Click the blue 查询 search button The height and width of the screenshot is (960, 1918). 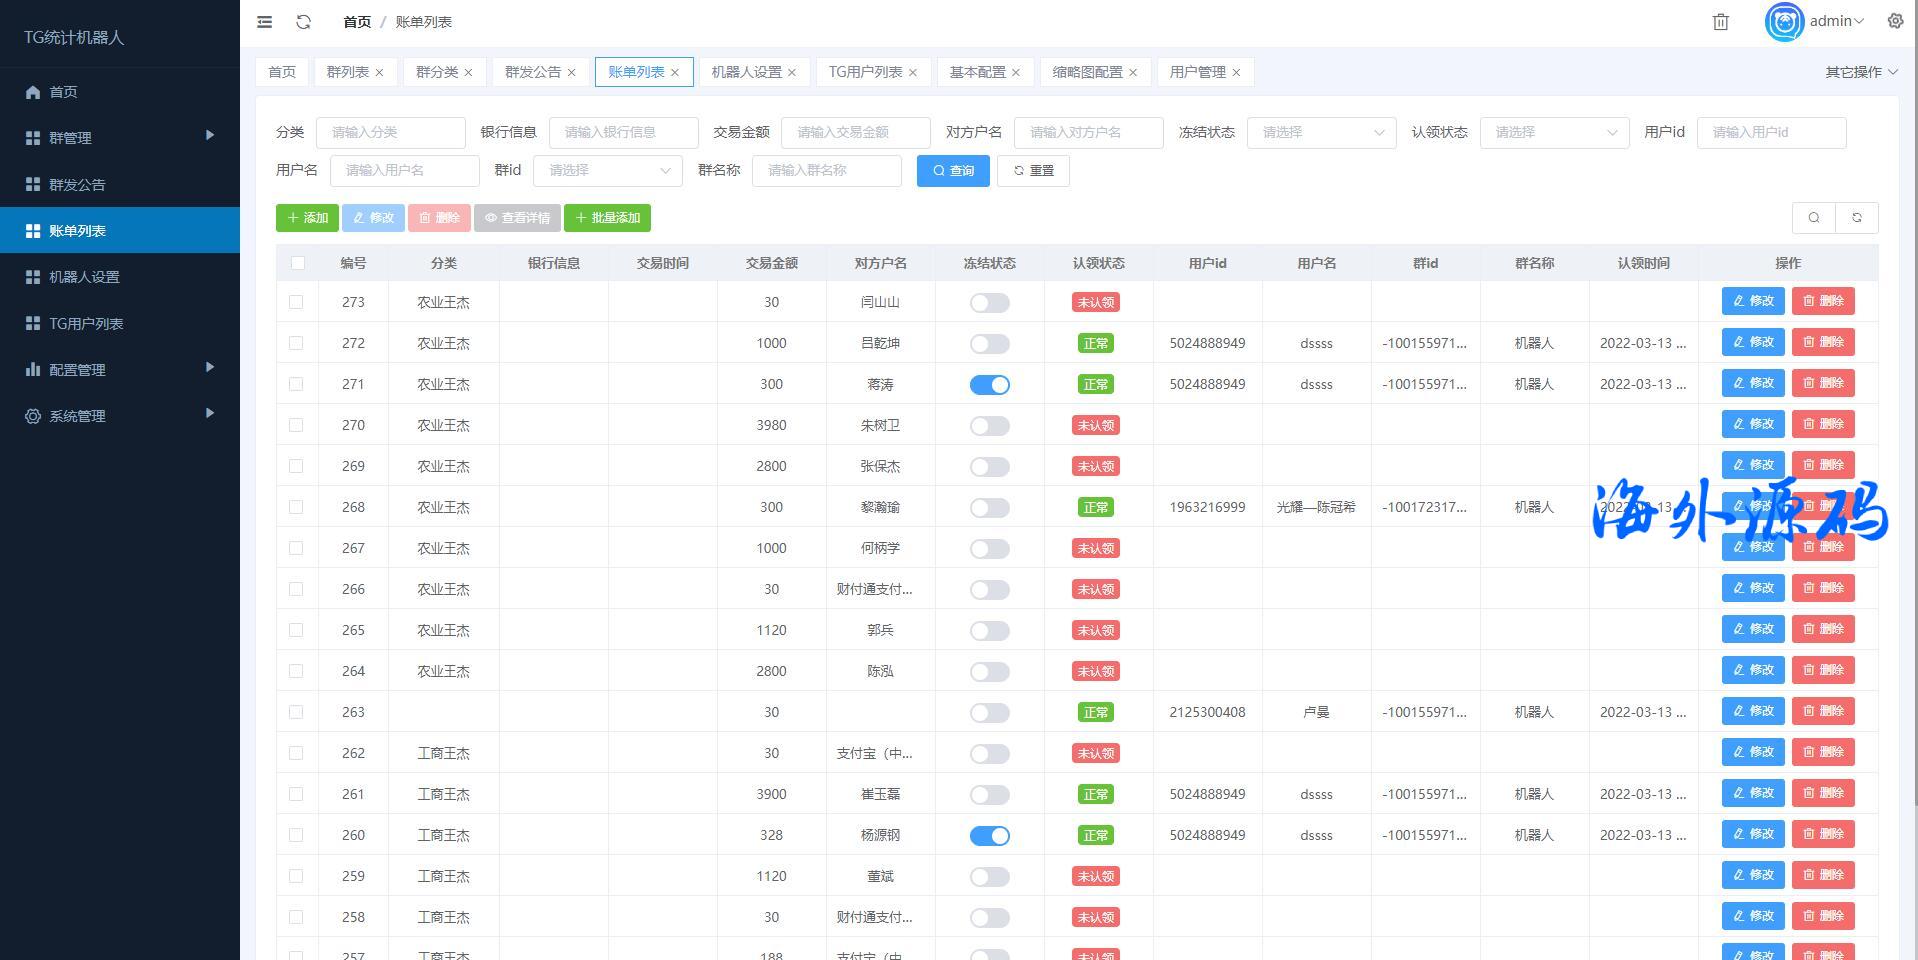pos(953,171)
